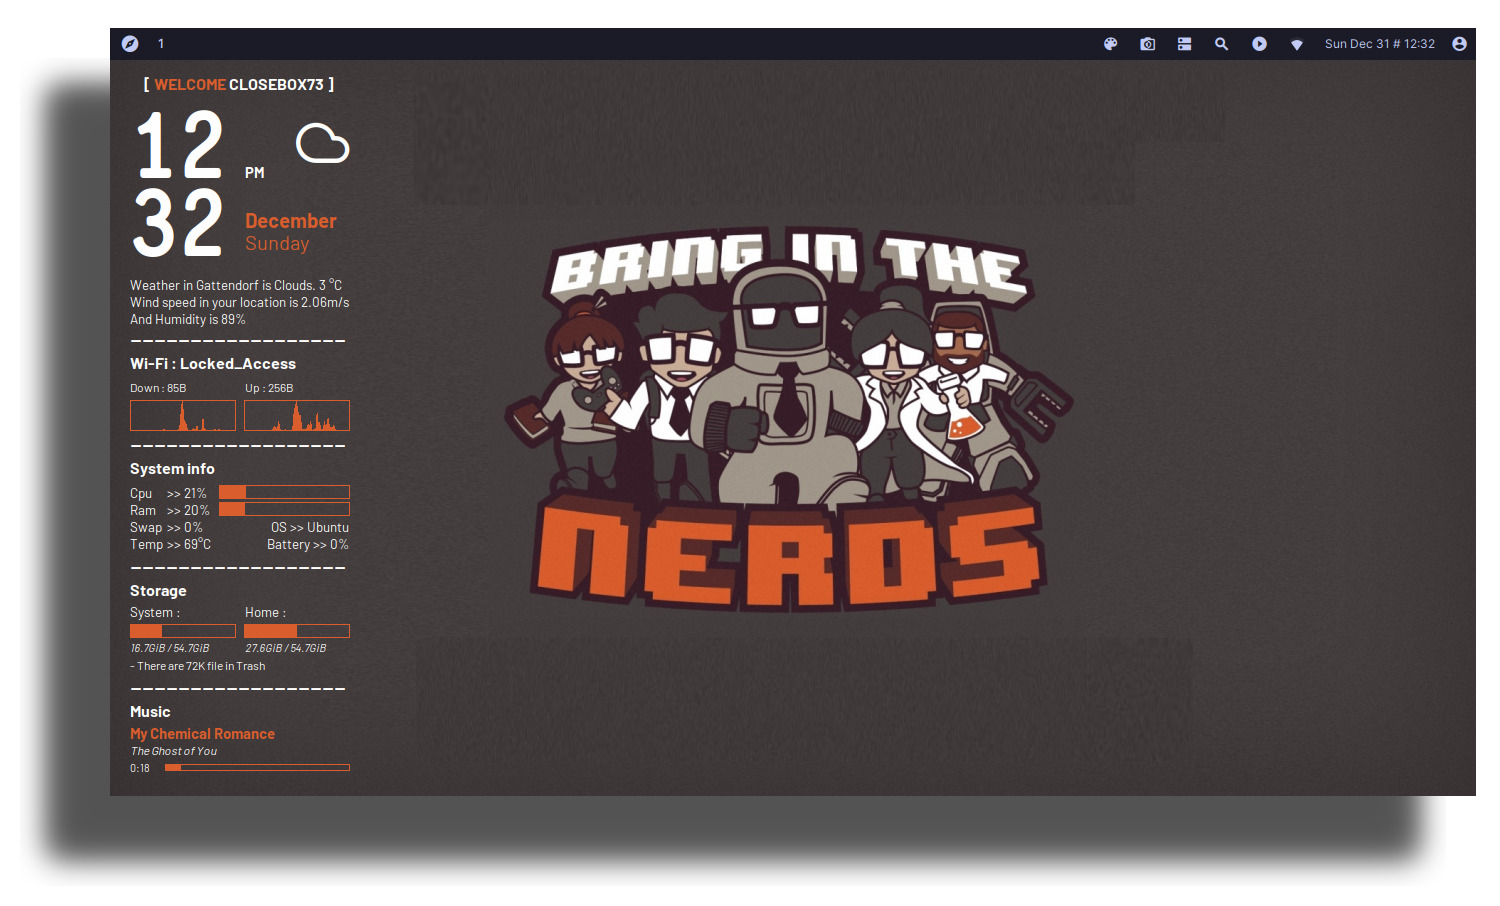Click the 27.6GiB / 54.7GiB home value
This screenshot has height=906, width=1500.
[x=286, y=648]
